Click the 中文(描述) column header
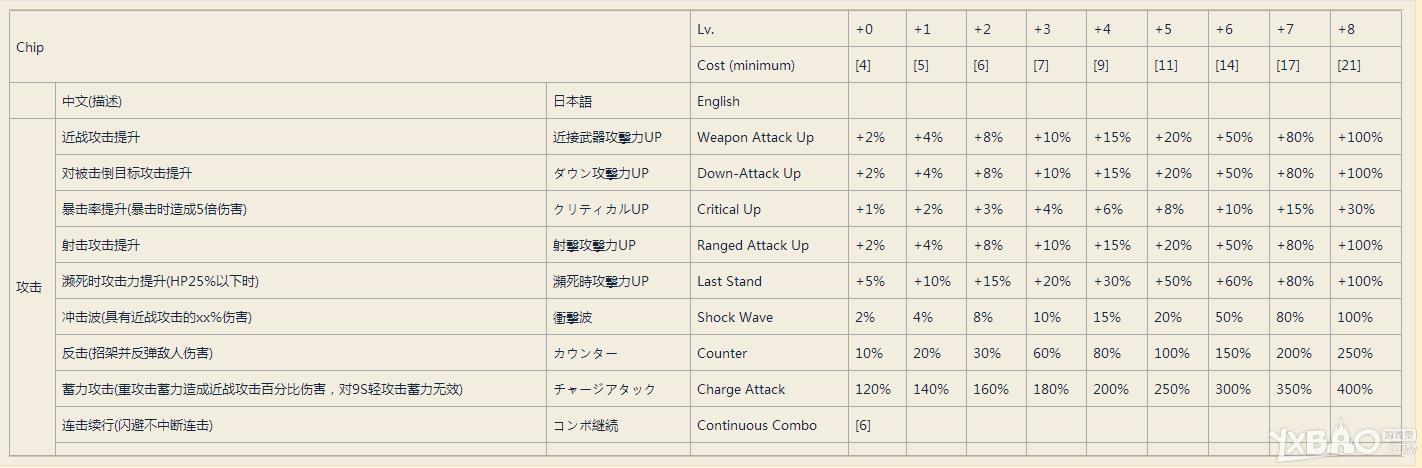The width and height of the screenshot is (1422, 468). tap(92, 101)
